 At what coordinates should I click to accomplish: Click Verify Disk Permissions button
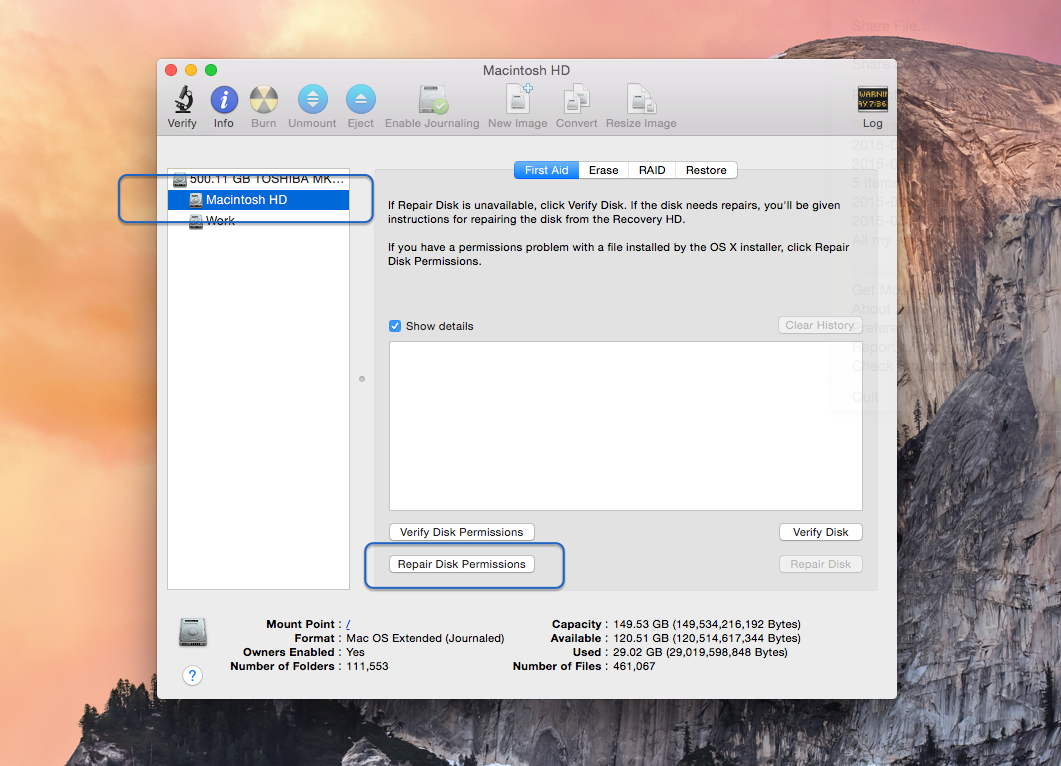tap(461, 532)
